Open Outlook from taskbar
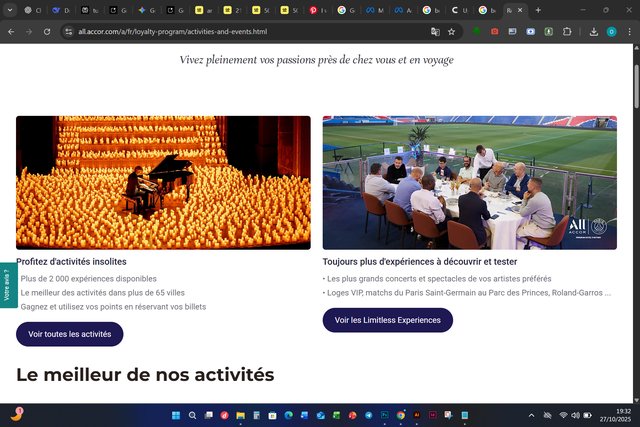 point(320,415)
